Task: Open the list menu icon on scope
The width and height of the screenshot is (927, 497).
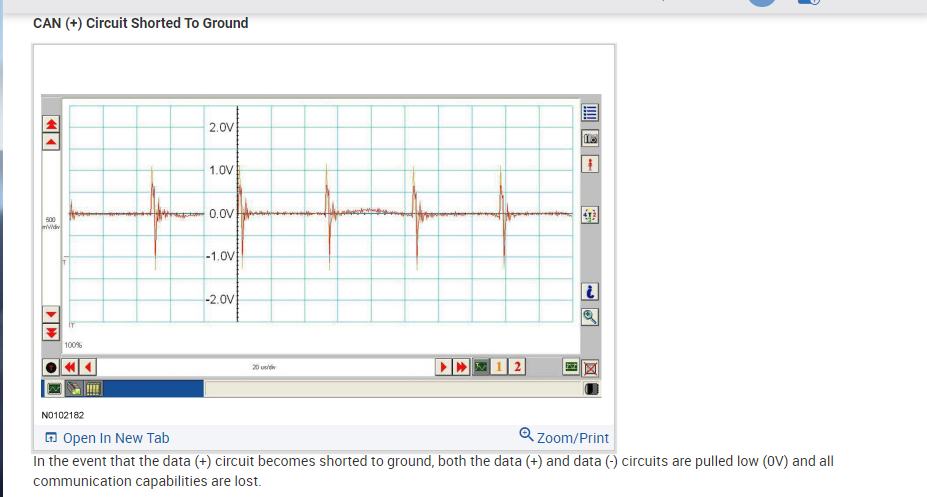Action: tap(589, 112)
